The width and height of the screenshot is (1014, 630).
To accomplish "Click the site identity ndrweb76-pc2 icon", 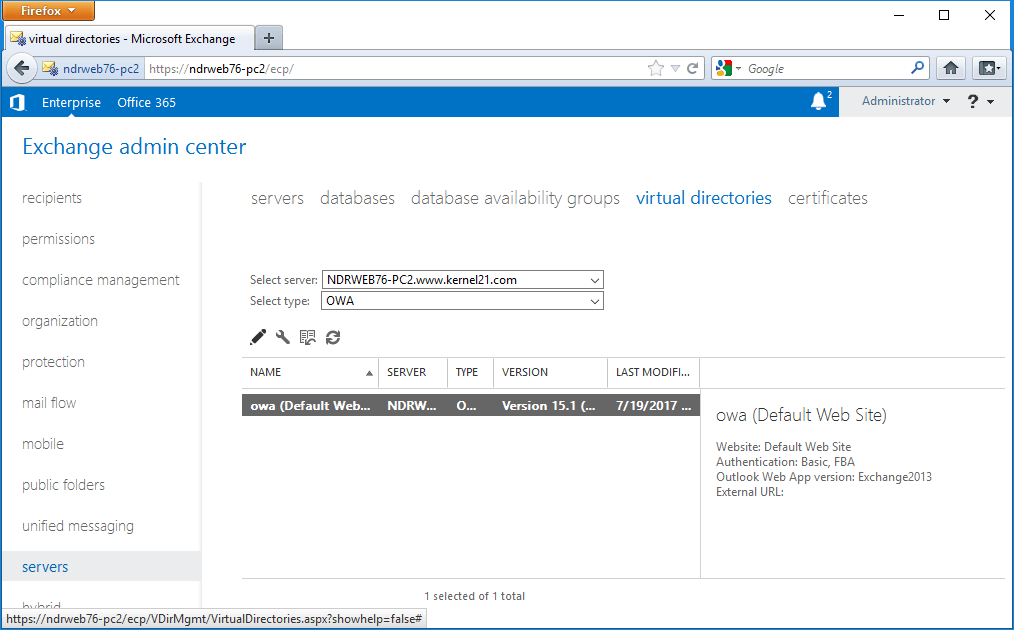I will (x=91, y=69).
